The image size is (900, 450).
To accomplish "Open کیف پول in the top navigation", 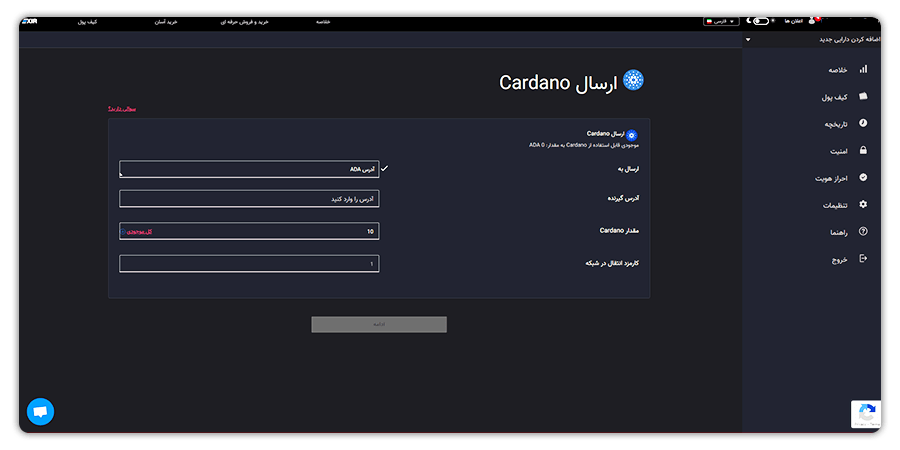I will point(87,22).
